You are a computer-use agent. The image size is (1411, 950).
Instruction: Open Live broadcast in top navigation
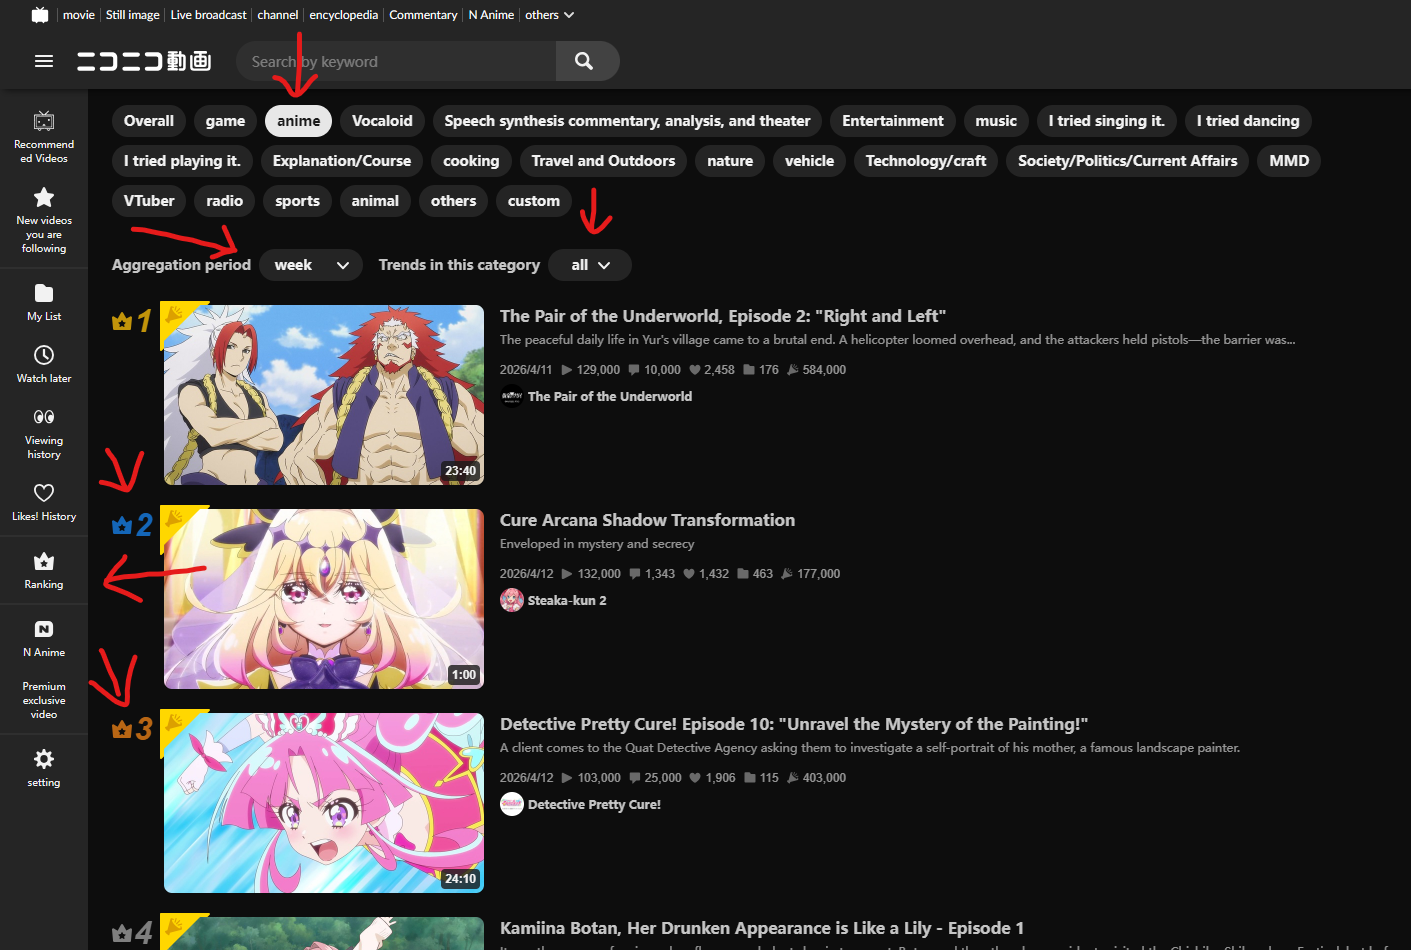[x=209, y=15]
